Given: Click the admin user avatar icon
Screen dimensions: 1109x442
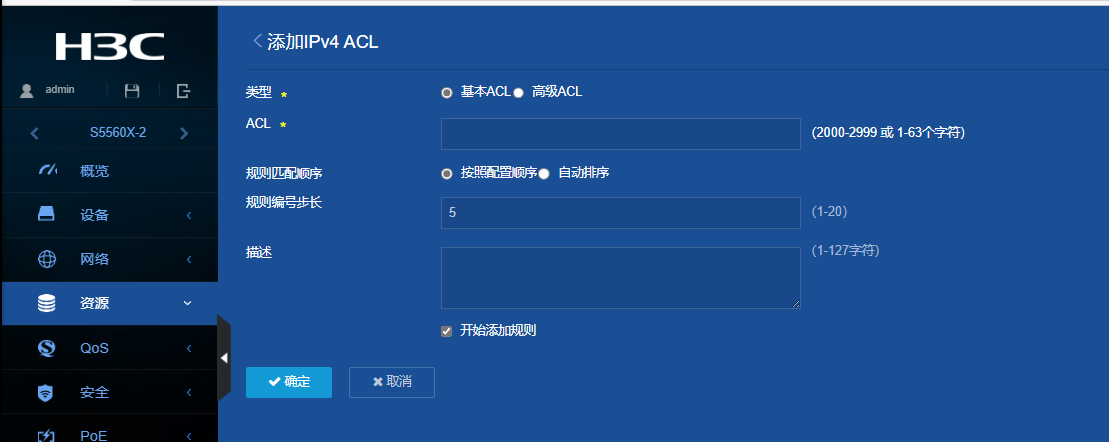Looking at the screenshot, I should click(x=27, y=91).
